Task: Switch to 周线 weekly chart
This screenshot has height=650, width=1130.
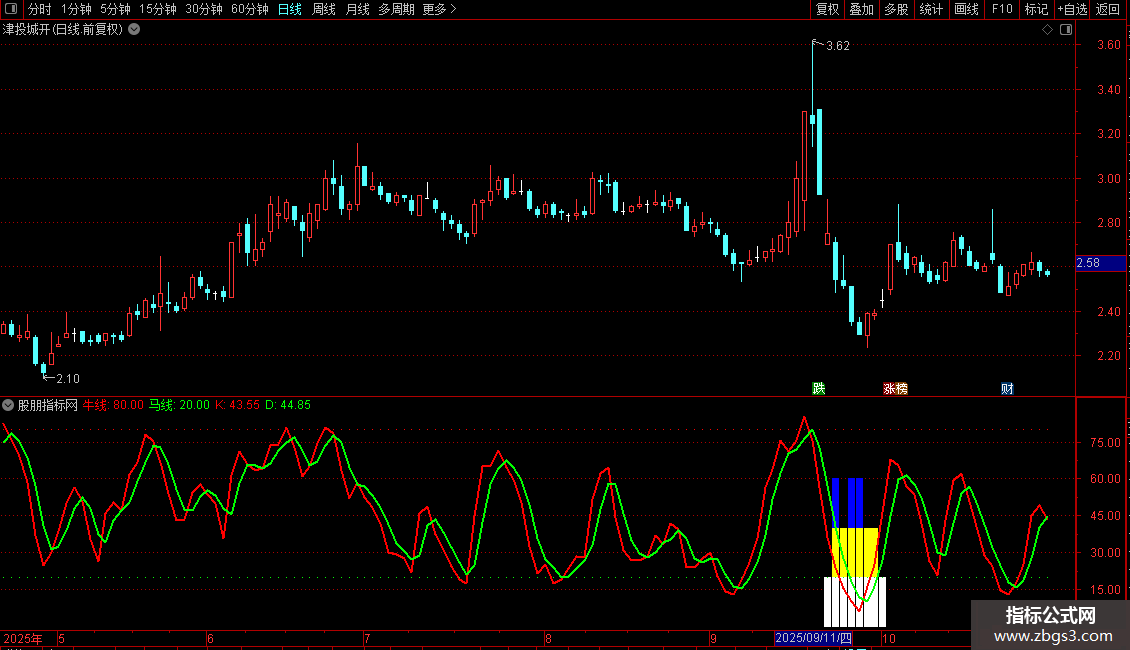Action: [x=324, y=9]
